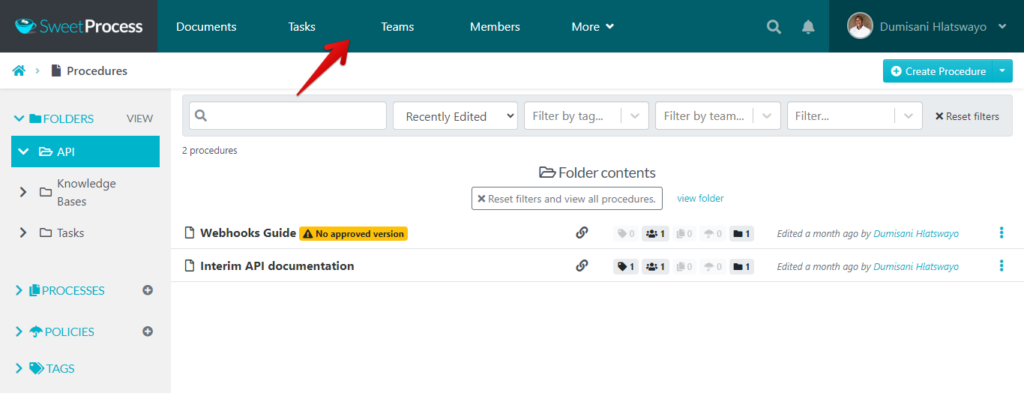The width and height of the screenshot is (1024, 420).
Task: Add a new policy with plus icon
Action: (x=147, y=331)
